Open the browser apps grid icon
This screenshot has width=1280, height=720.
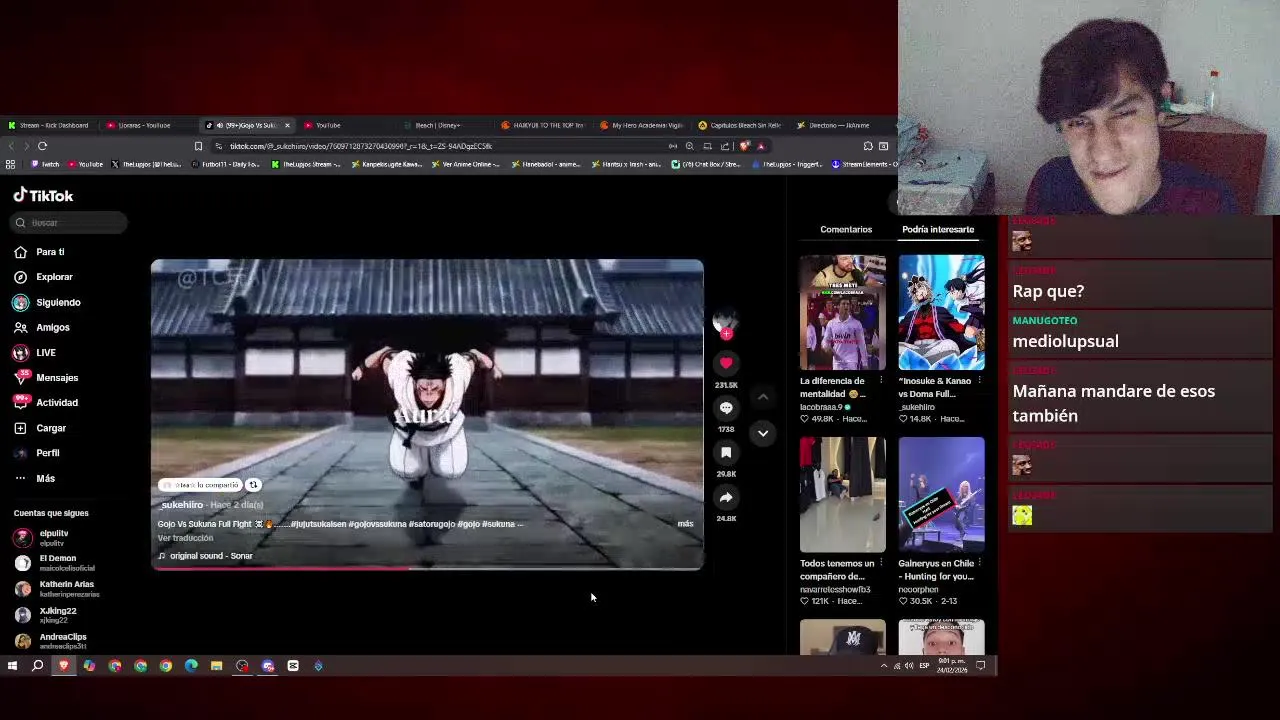point(11,164)
